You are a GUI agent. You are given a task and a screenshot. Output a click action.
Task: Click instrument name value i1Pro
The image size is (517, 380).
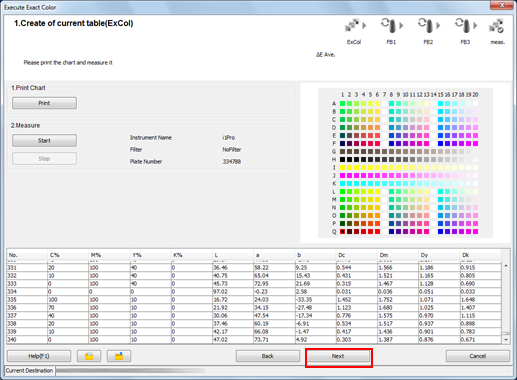pos(229,138)
